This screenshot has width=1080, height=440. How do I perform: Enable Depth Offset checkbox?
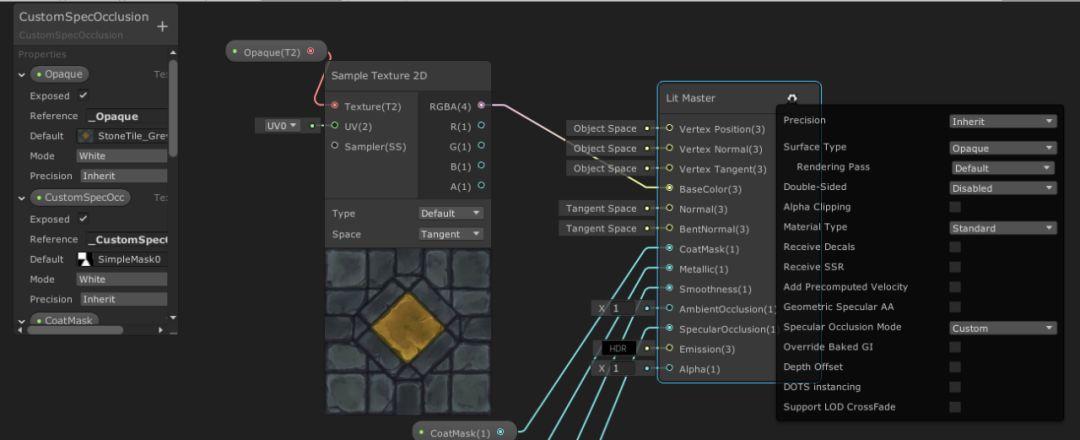(955, 366)
